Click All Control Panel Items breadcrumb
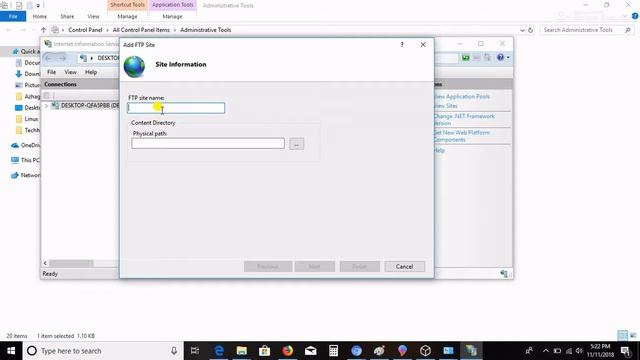 [141, 30]
